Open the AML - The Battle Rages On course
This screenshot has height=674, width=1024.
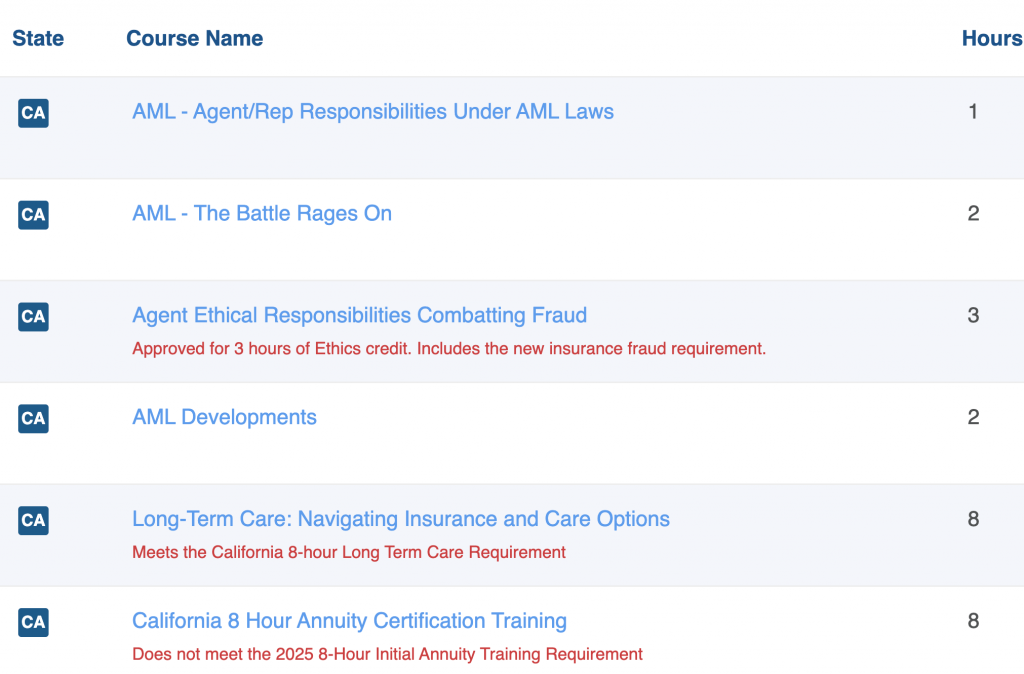coord(262,214)
